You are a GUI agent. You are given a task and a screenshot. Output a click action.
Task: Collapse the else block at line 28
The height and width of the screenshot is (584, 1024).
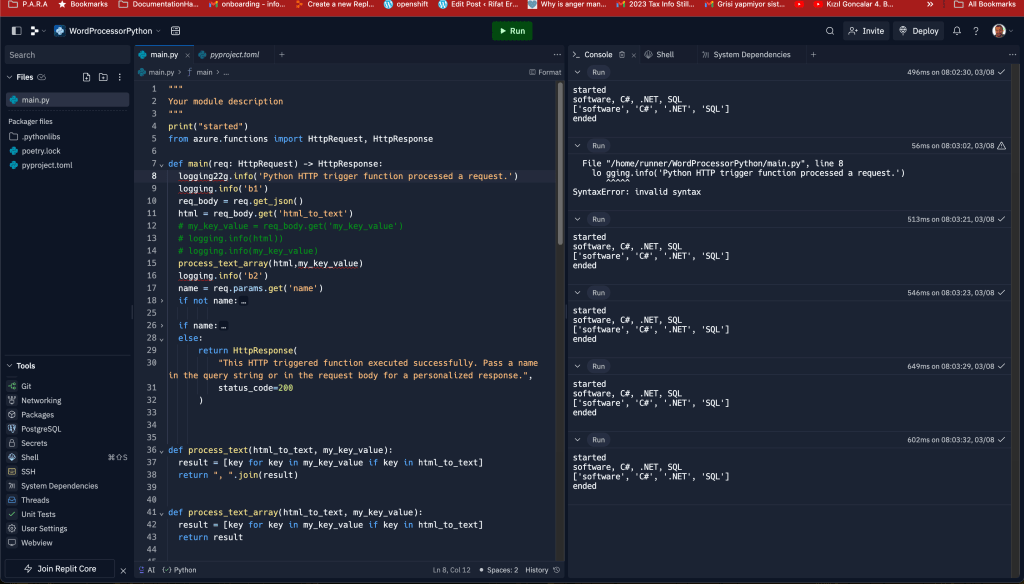162,338
